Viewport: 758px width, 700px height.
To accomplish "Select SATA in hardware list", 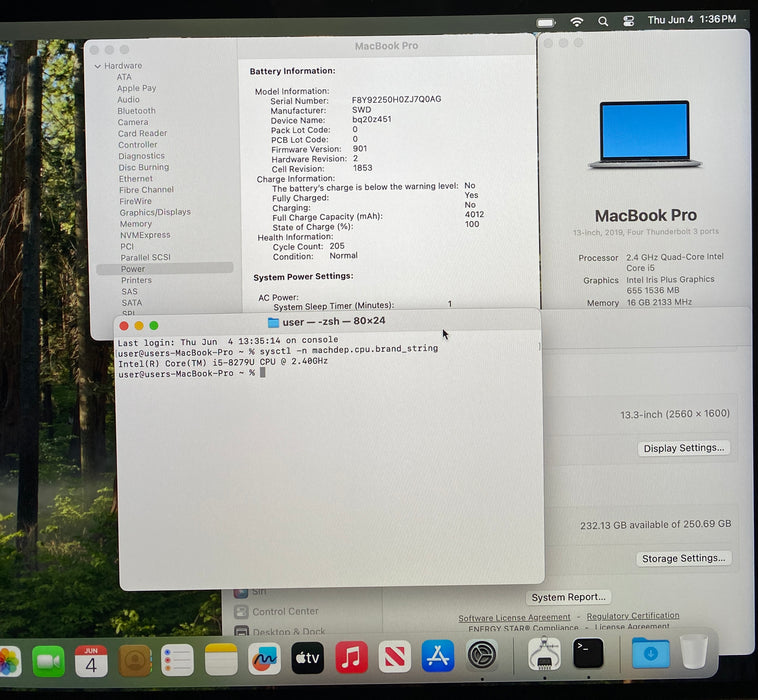I will [132, 303].
